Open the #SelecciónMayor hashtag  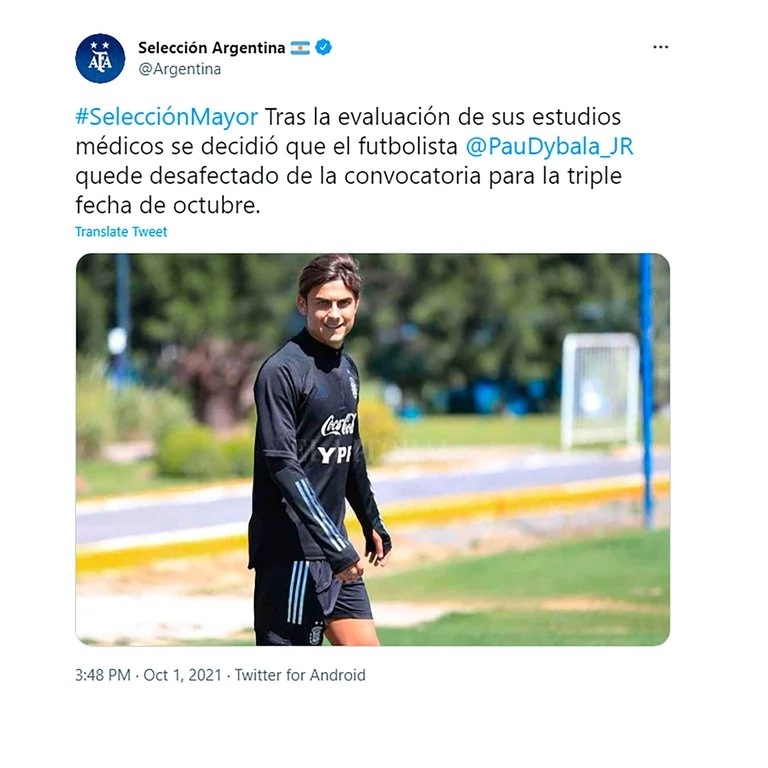(x=167, y=117)
